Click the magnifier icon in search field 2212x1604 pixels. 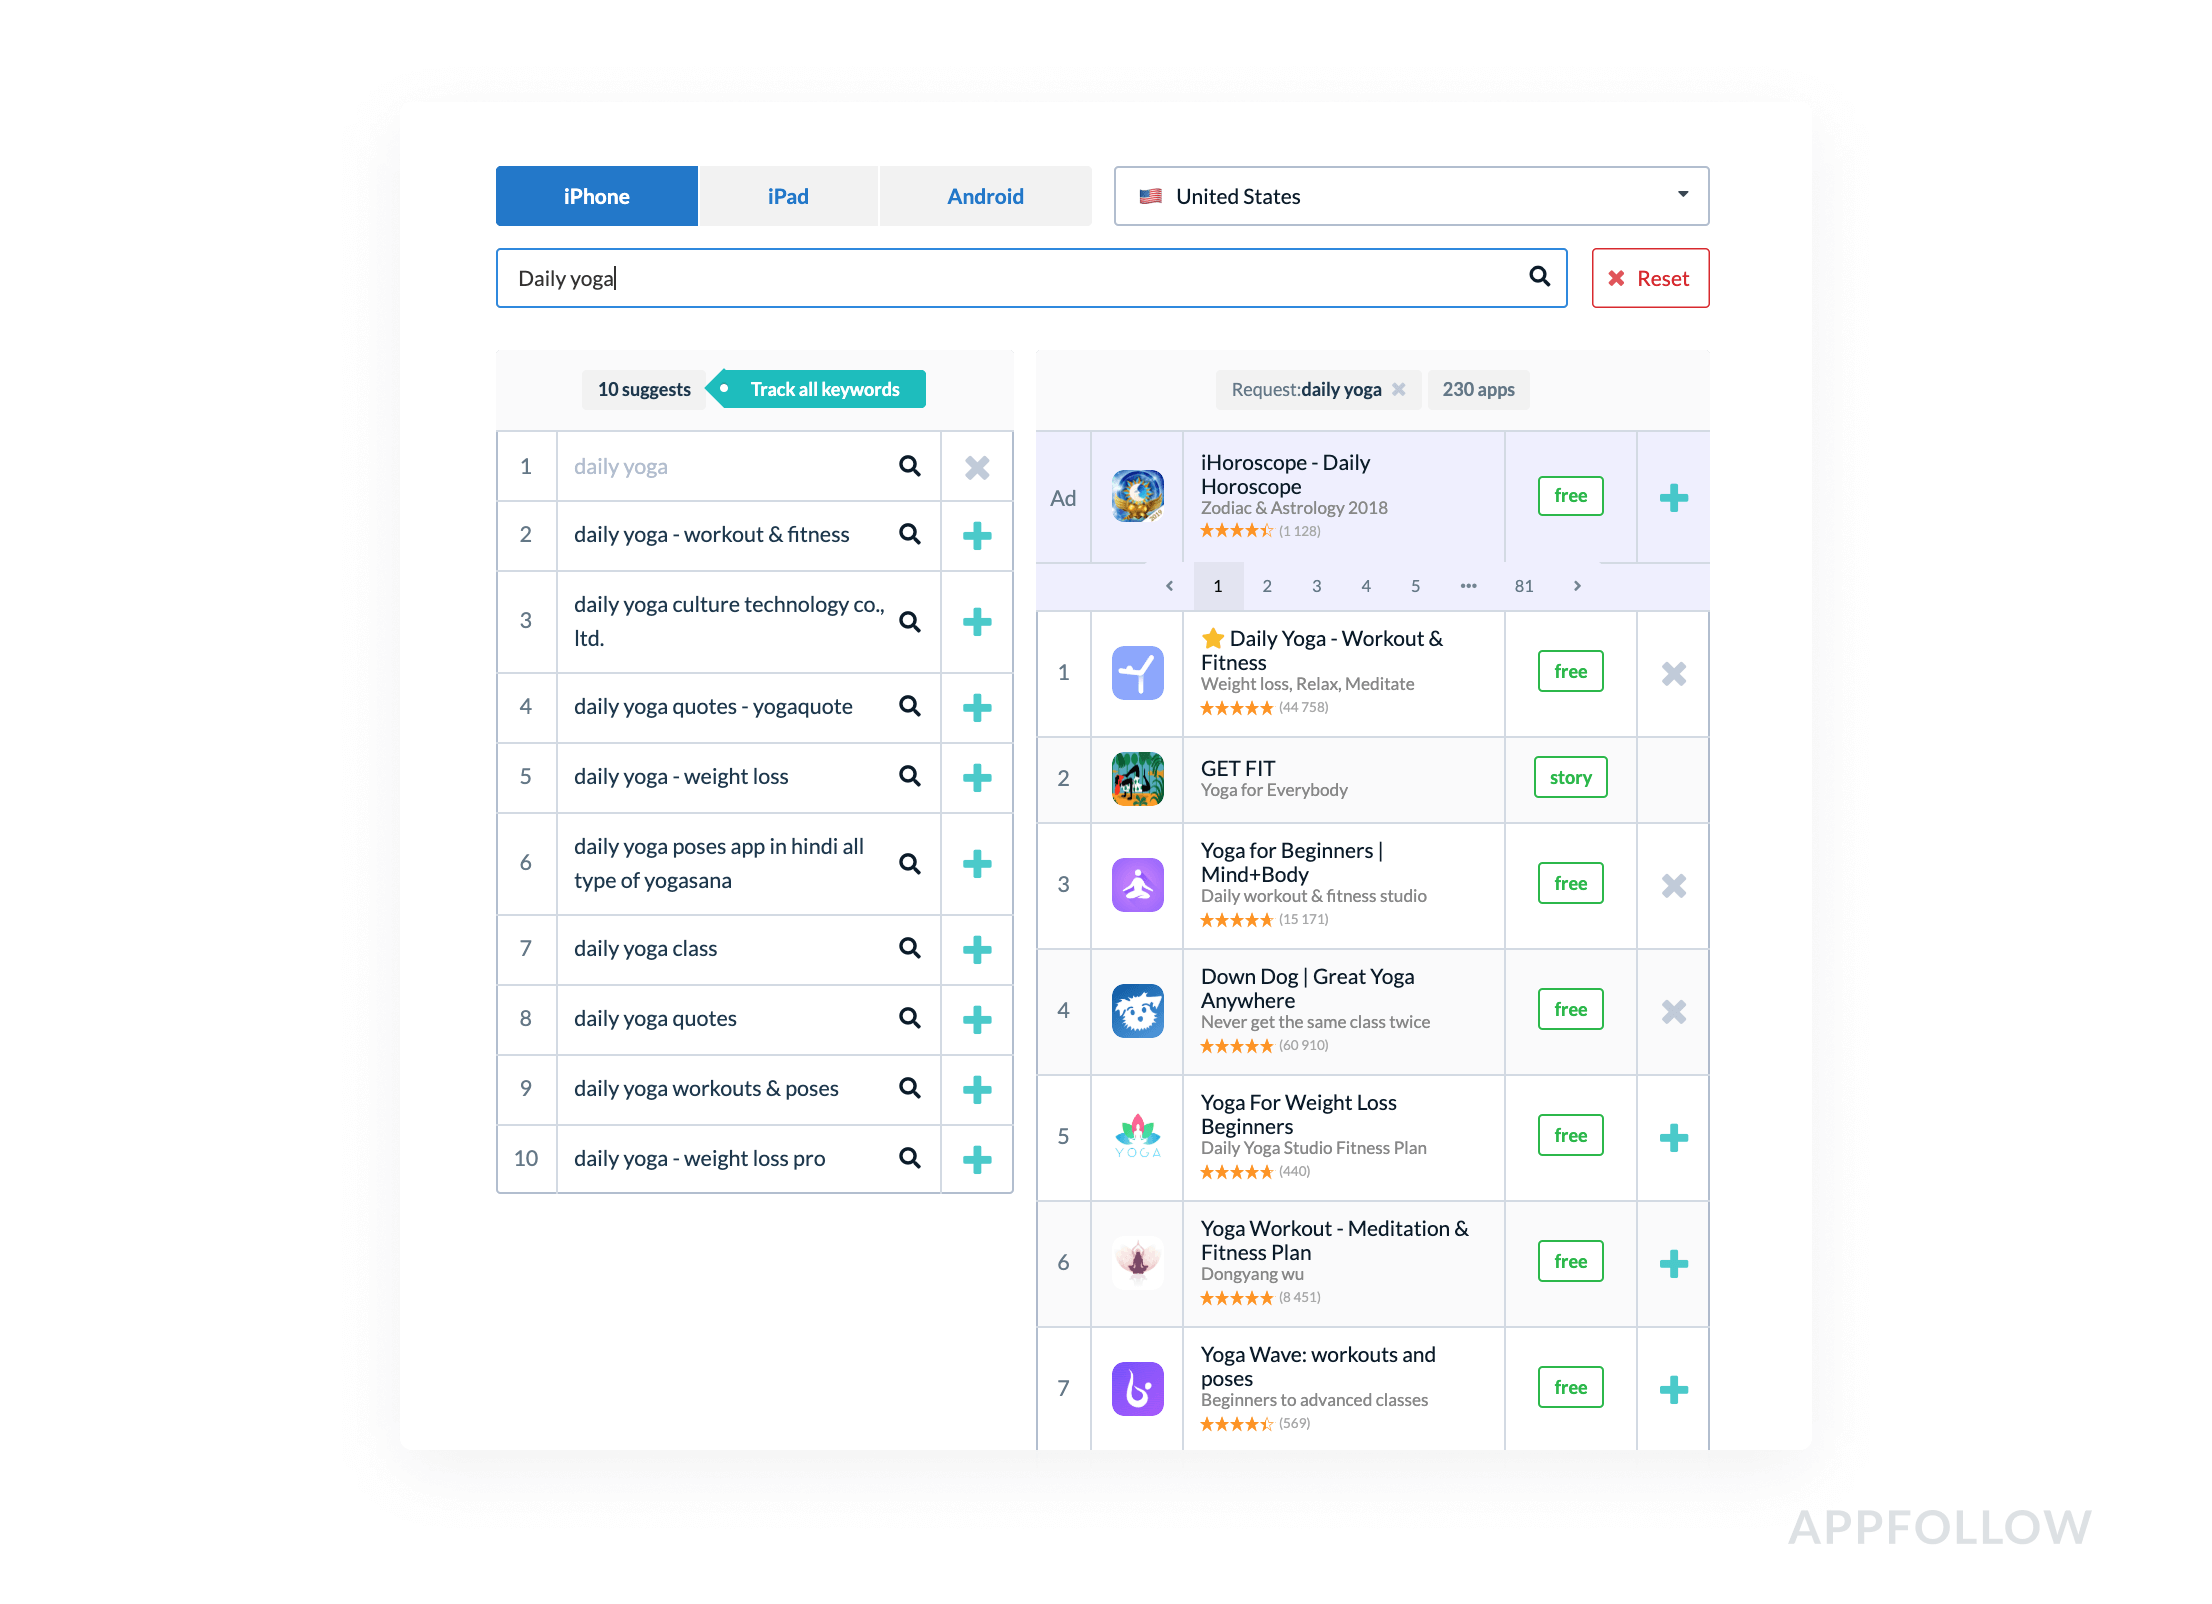click(x=1539, y=277)
